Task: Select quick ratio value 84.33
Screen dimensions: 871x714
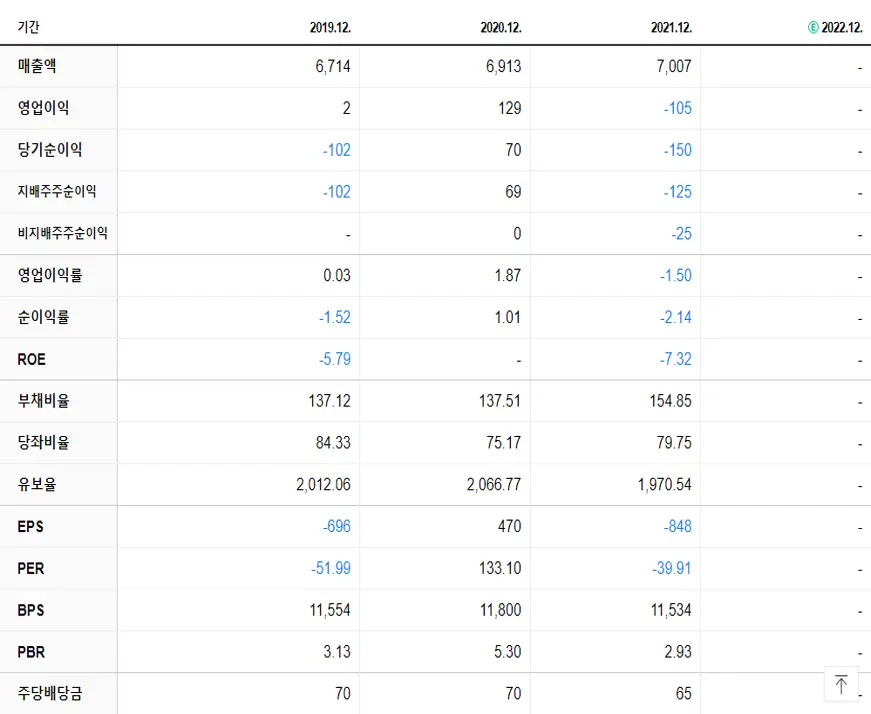Action: (x=333, y=442)
